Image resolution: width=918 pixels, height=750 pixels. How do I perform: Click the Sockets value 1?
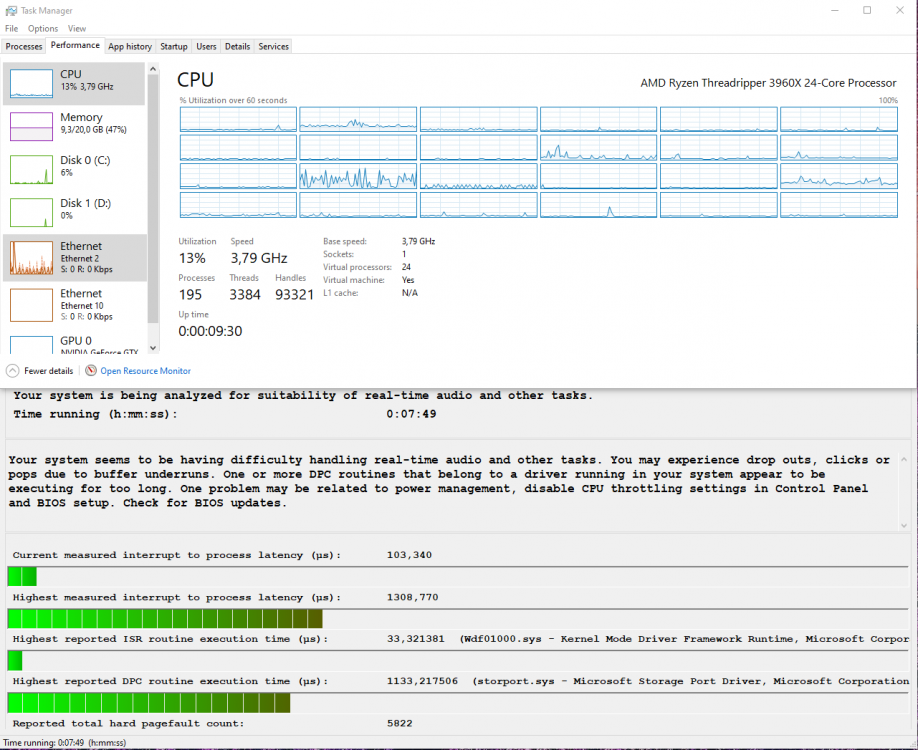(x=404, y=254)
